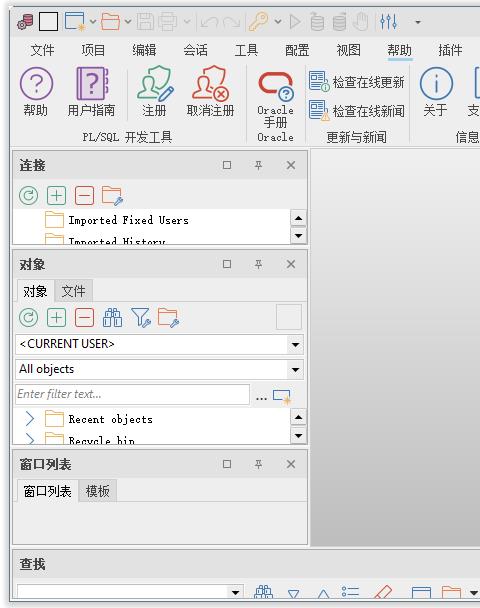This screenshot has height=608, width=480.
Task: Click the 注册 register icon
Action: 155,83
